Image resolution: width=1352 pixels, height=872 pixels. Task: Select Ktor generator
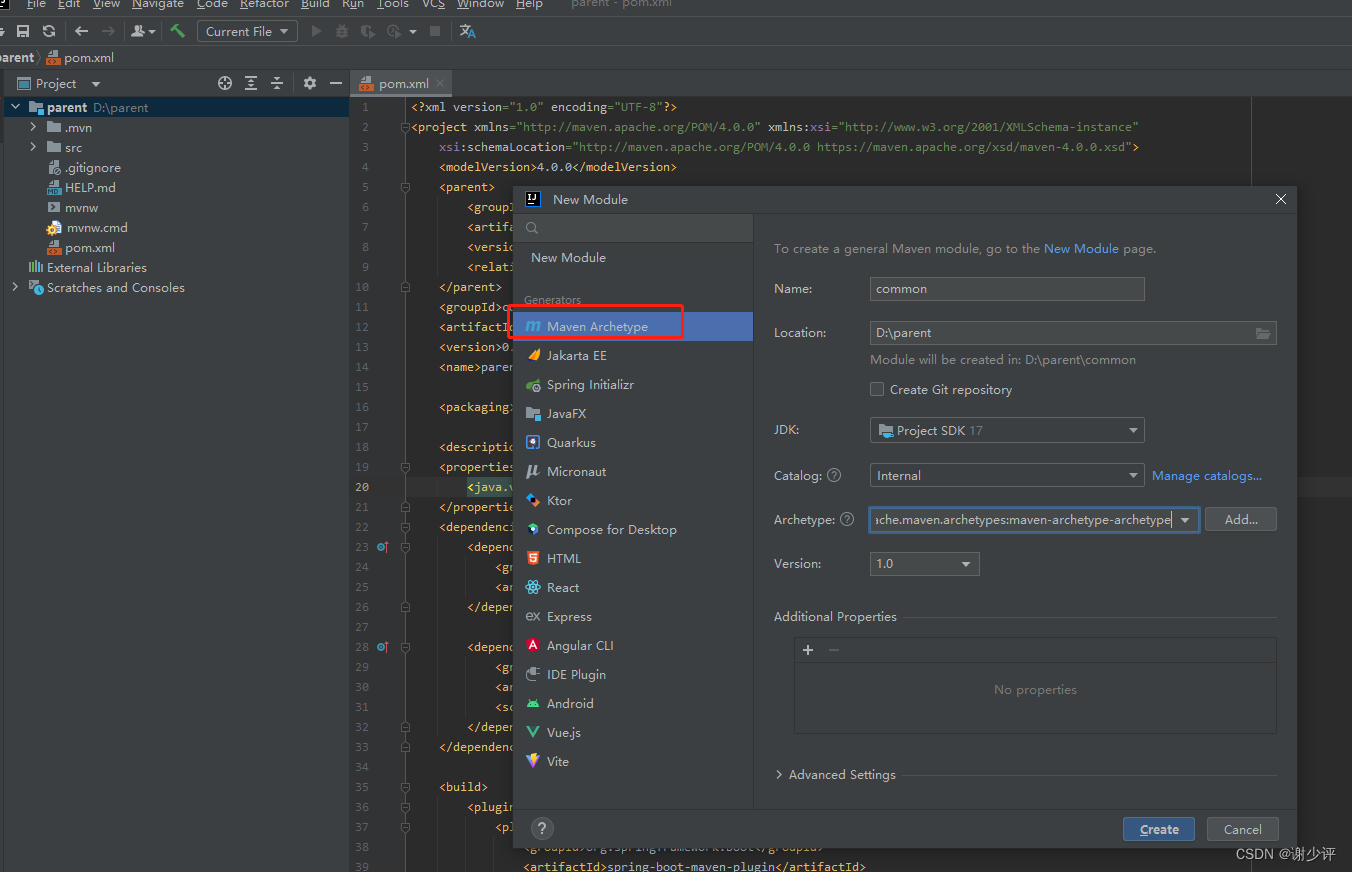click(632, 501)
